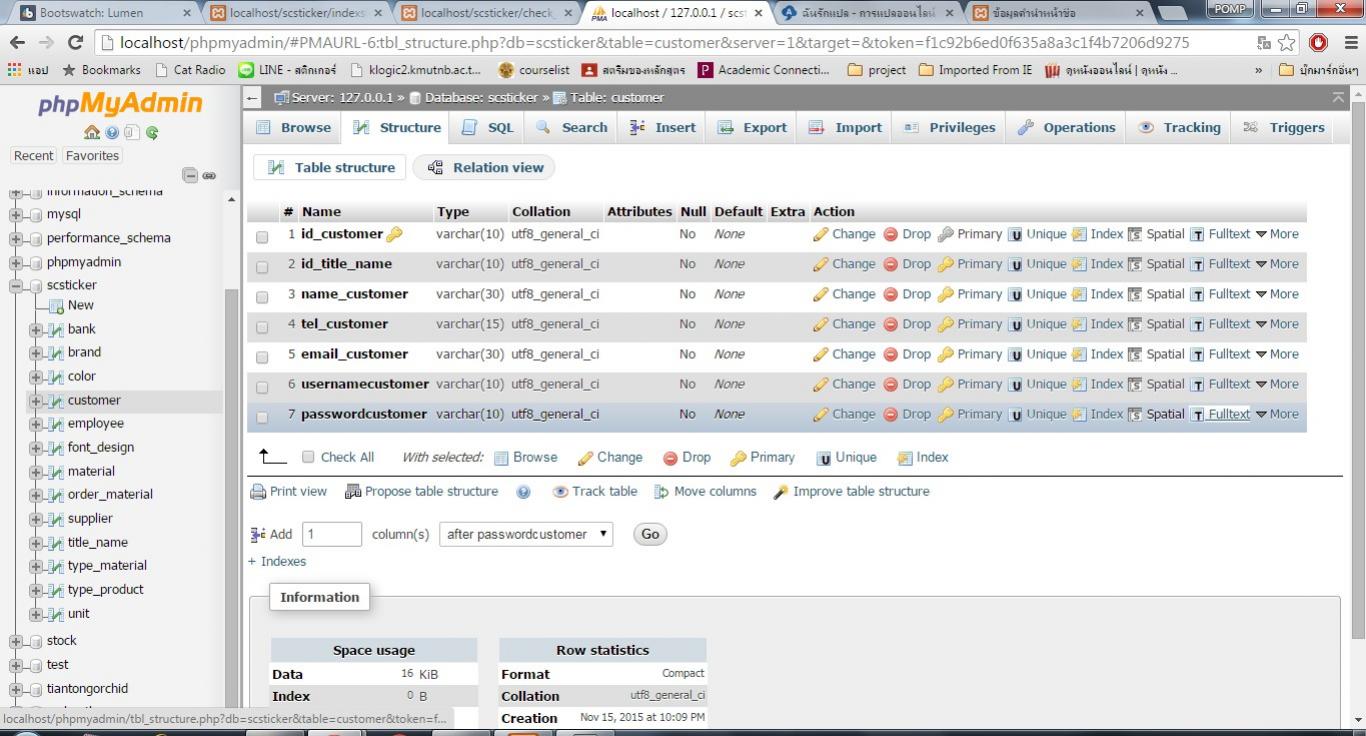Screen dimensions: 1366x736
Task: Open phpMyAdmin home icon
Action: pyautogui.click(x=92, y=132)
